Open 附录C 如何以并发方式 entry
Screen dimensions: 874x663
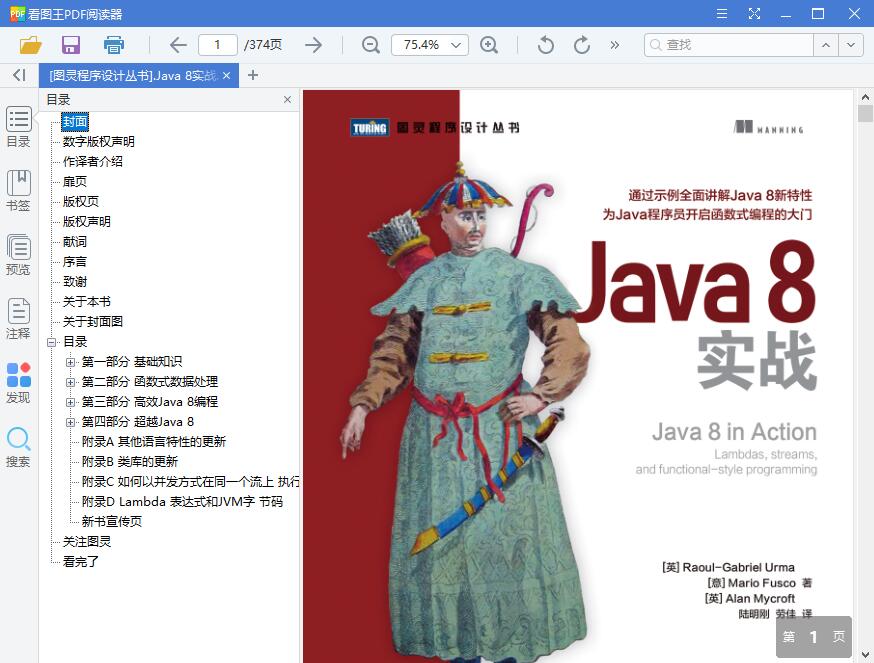click(191, 482)
